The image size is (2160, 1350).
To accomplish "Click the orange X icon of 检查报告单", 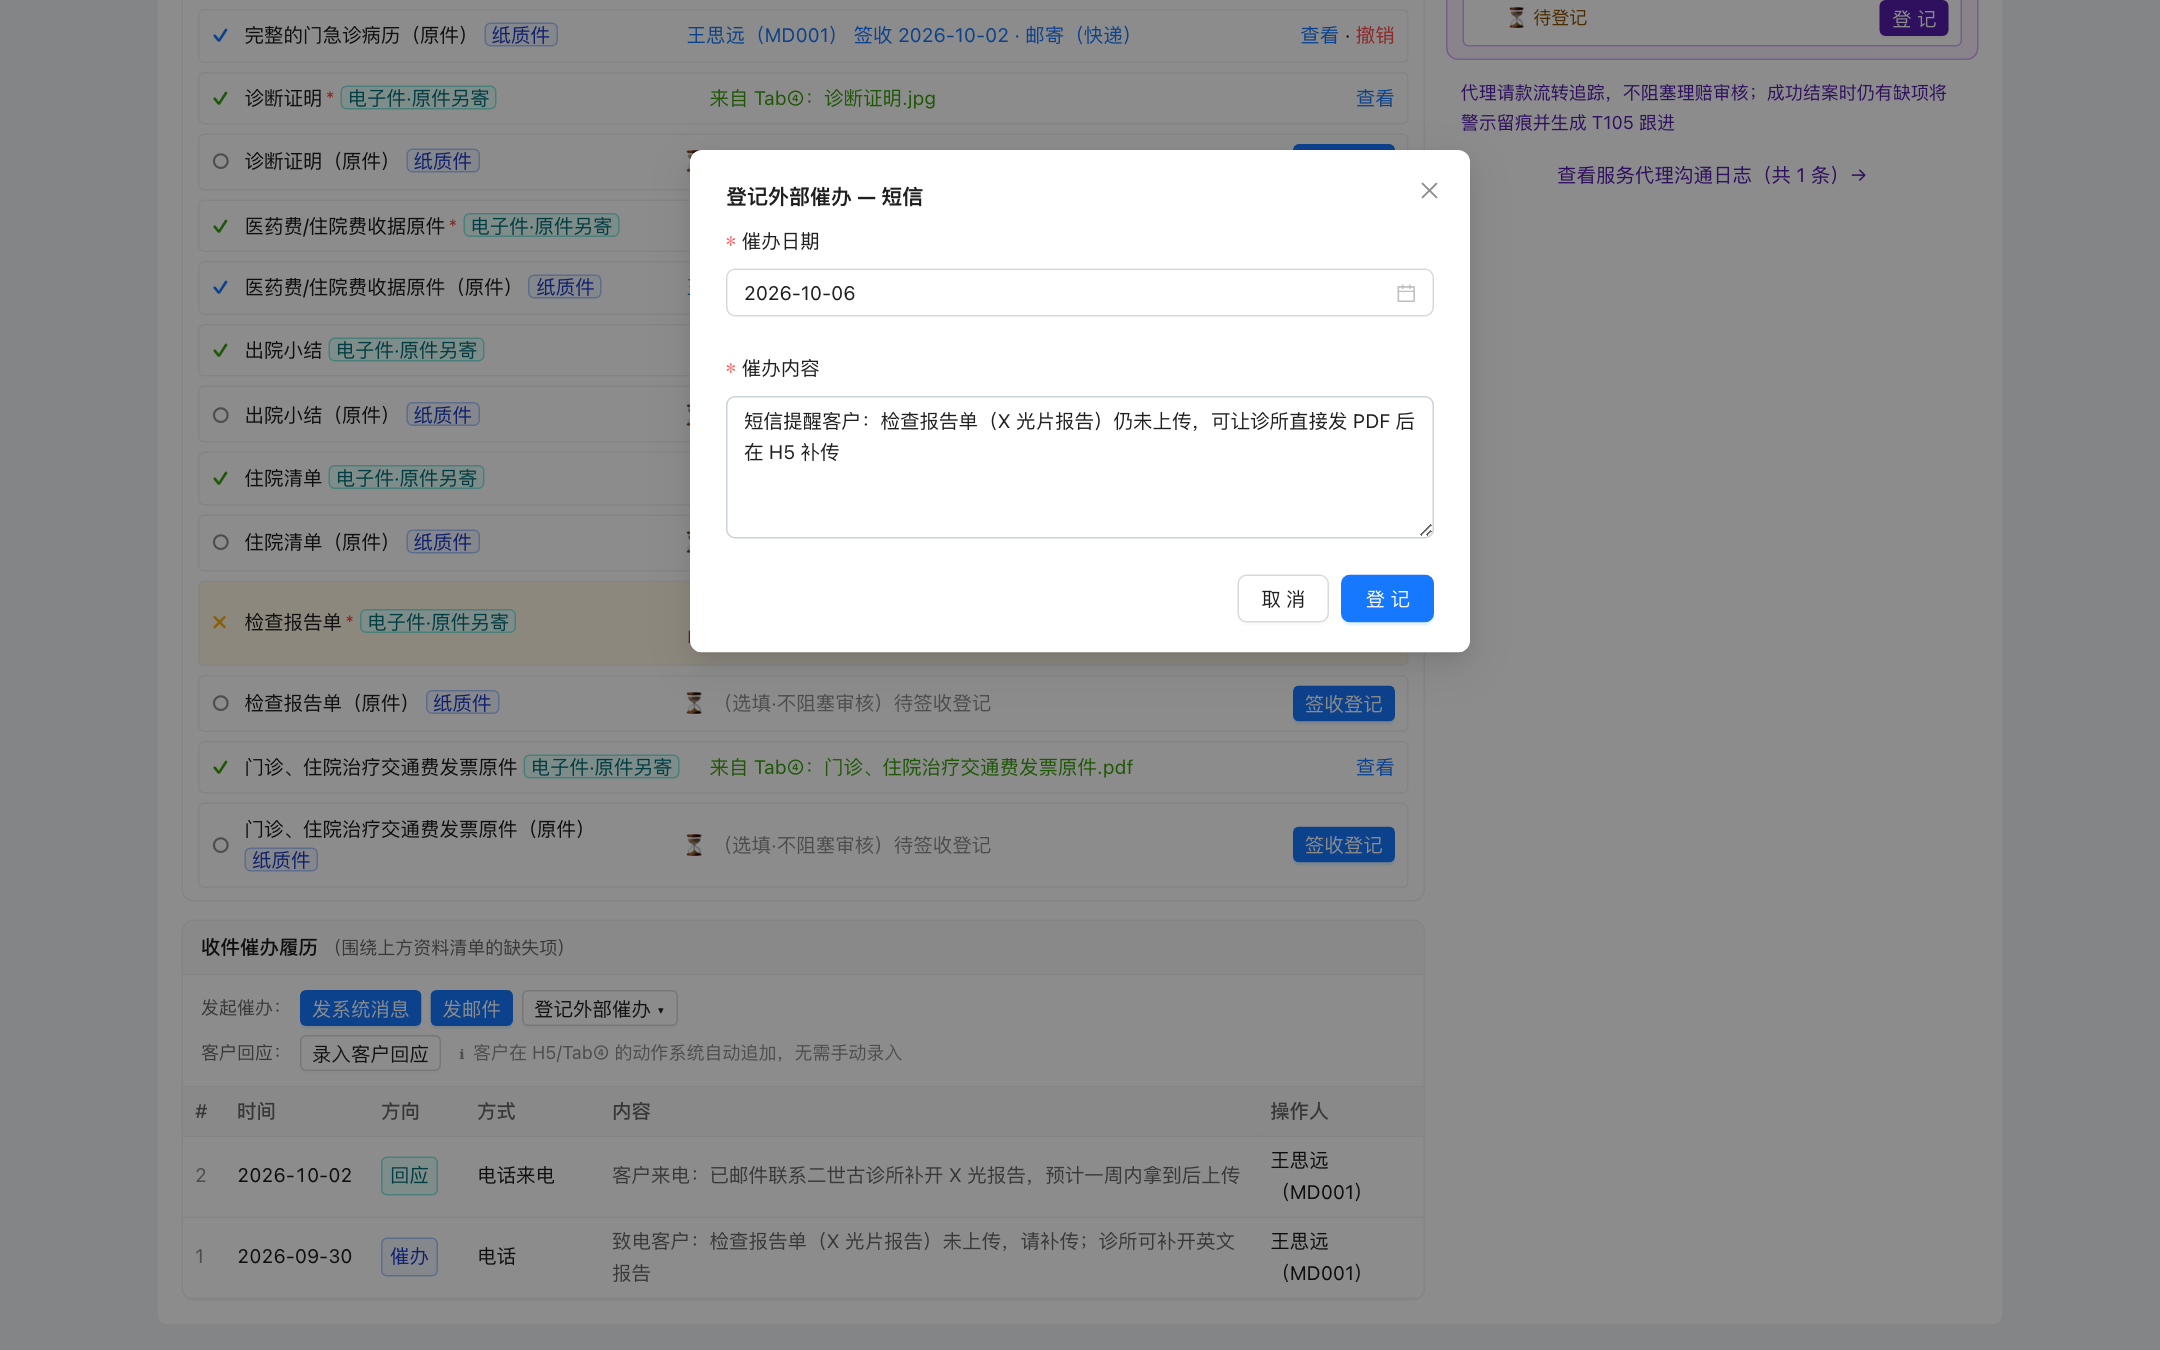I will [x=220, y=622].
